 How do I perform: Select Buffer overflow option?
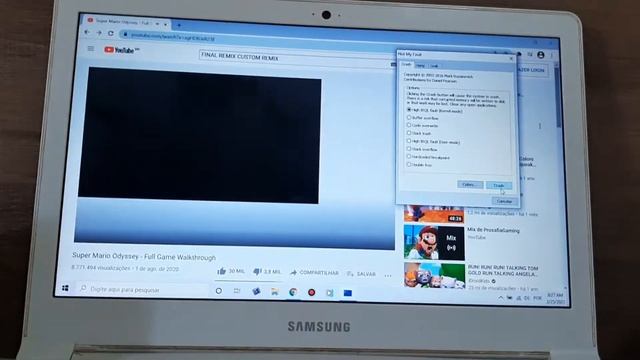pyautogui.click(x=423, y=118)
